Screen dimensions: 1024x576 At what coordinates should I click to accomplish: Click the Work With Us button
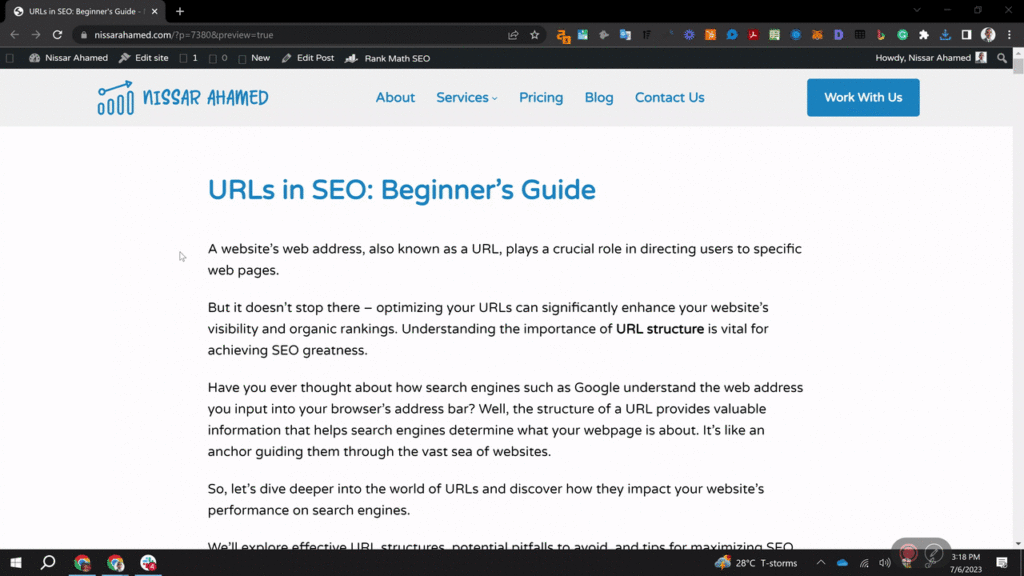(x=862, y=97)
